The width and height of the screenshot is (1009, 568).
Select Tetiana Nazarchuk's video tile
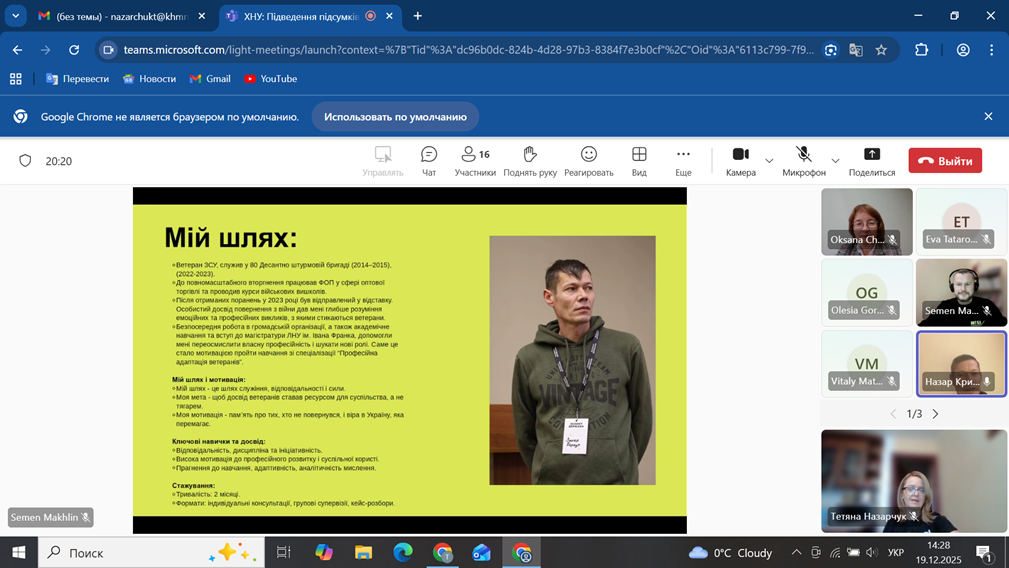(x=914, y=481)
